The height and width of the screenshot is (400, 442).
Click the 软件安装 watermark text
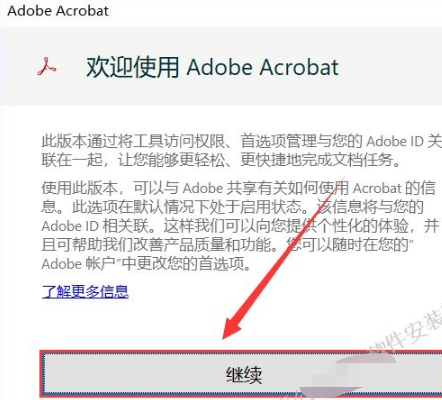pyautogui.click(x=408, y=333)
